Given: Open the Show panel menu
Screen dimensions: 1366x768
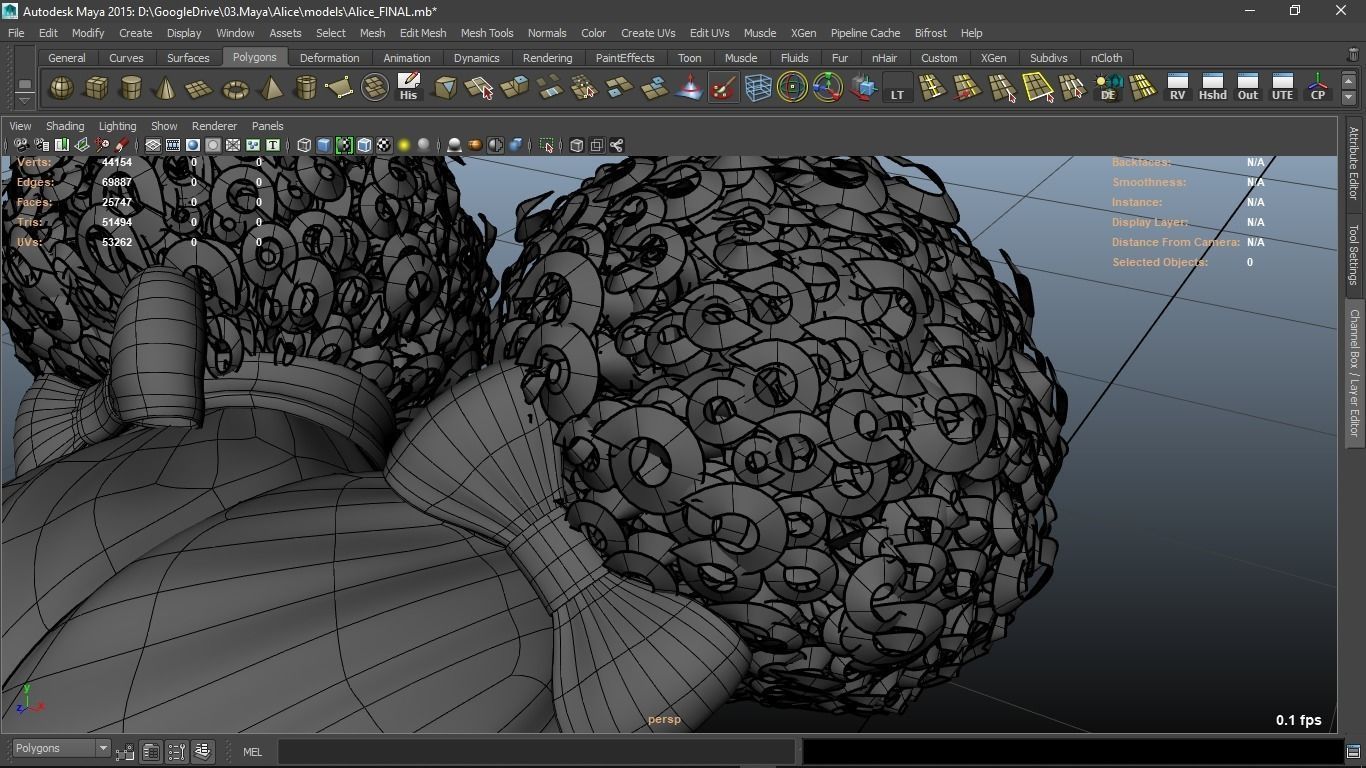Looking at the screenshot, I should 164,126.
